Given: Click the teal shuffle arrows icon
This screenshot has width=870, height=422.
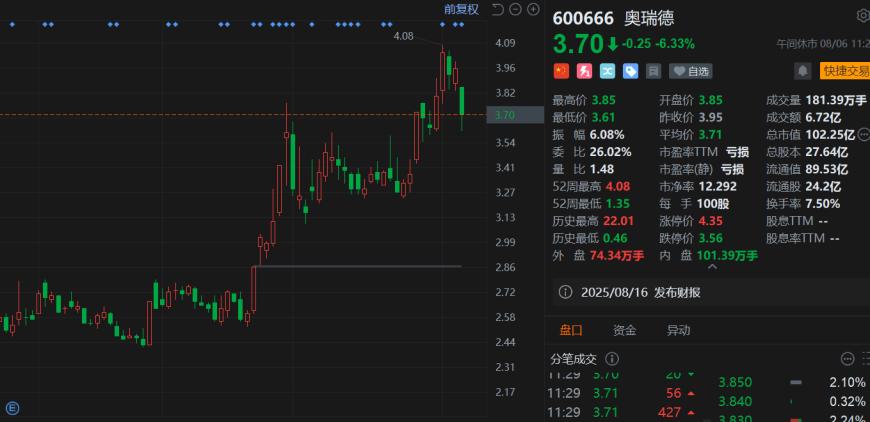Looking at the screenshot, I should (x=607, y=71).
